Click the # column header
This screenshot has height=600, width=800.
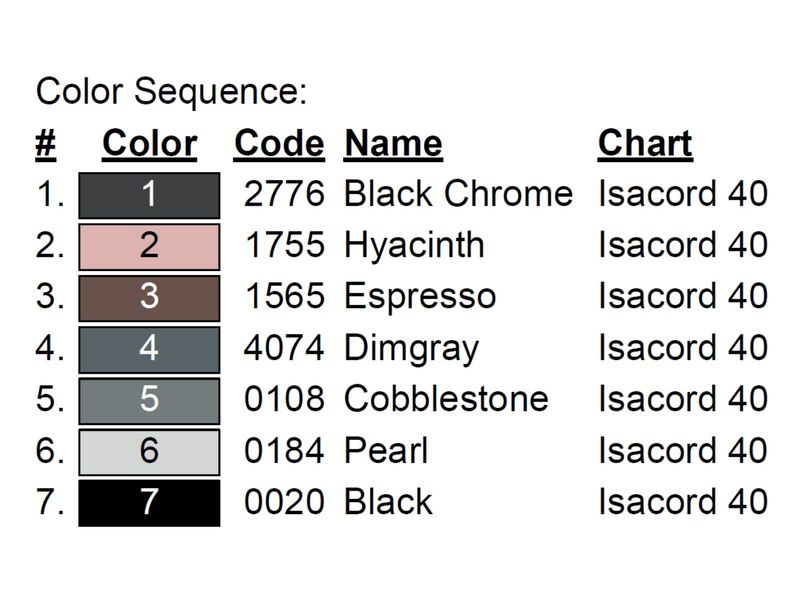click(x=45, y=144)
